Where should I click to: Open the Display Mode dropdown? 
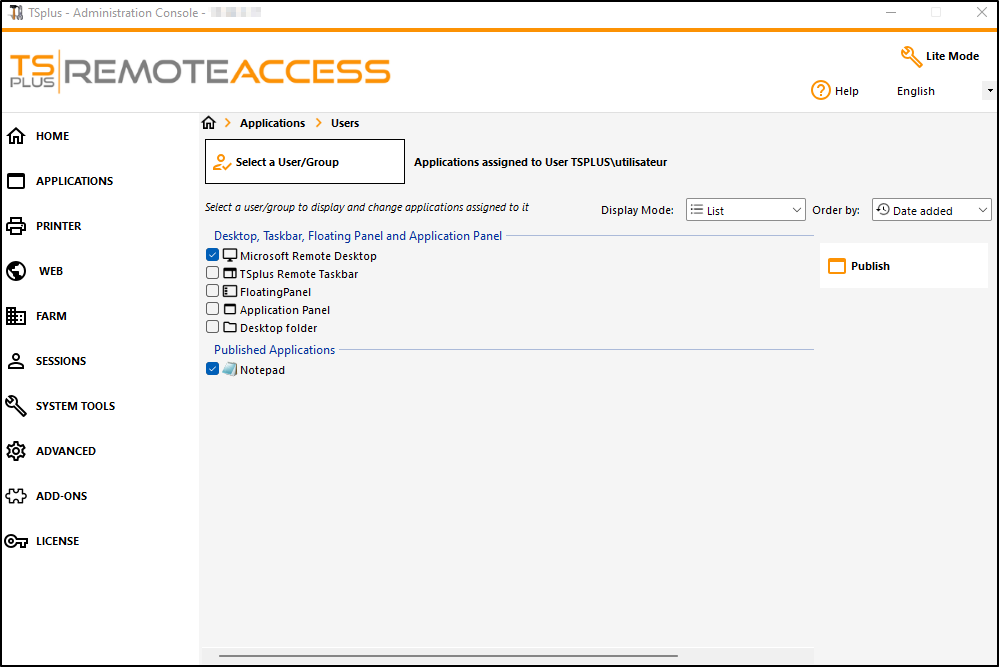[x=745, y=209]
